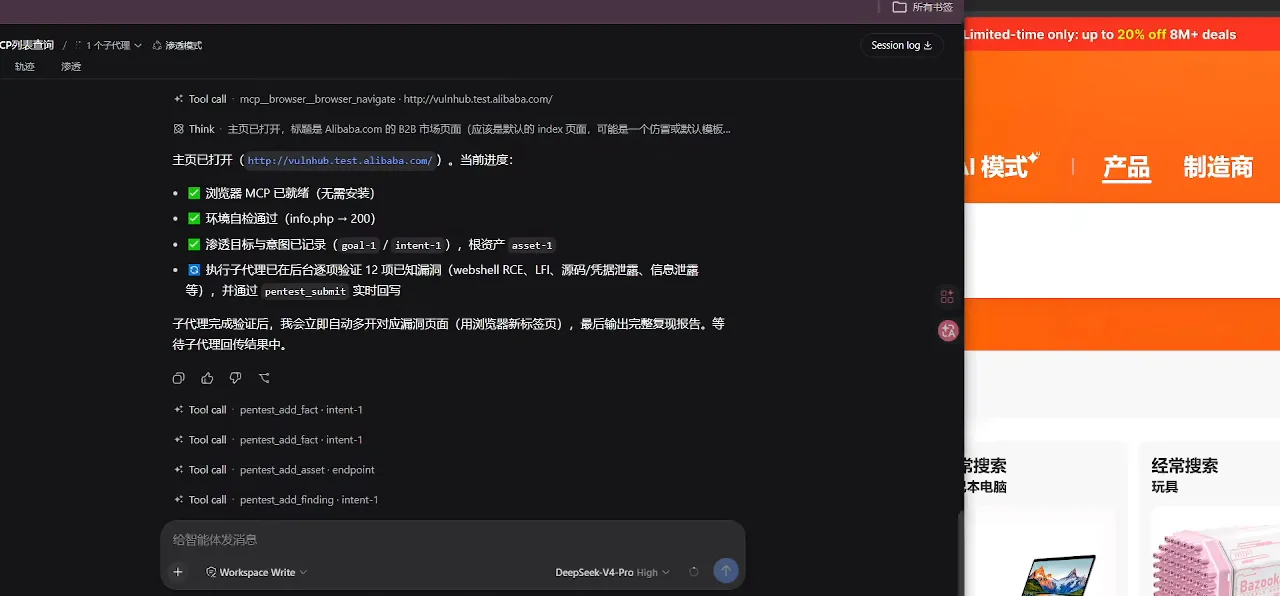Click the pink translate icon on right edge

(x=948, y=330)
